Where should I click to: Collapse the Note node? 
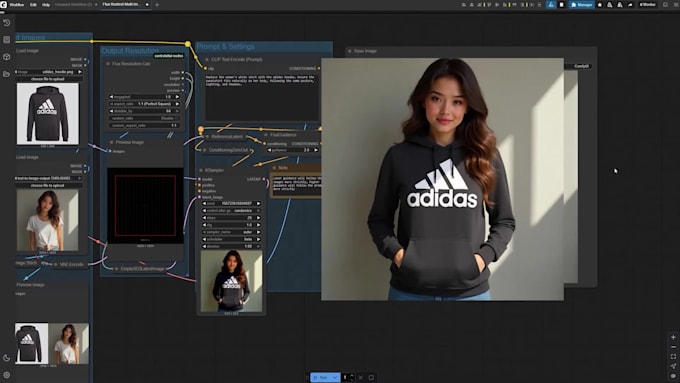coord(275,168)
